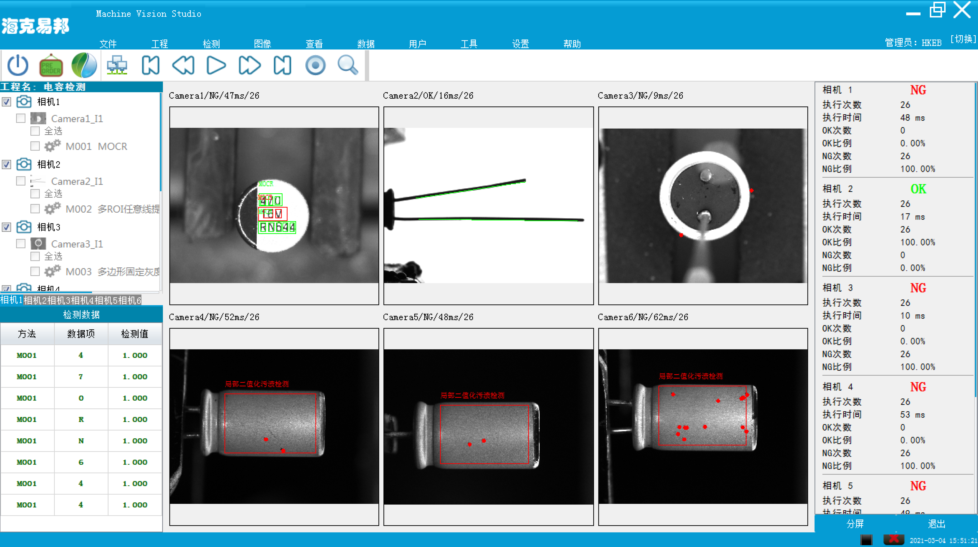Click the 分屏 split-screen button
979x547 pixels.
855,524
